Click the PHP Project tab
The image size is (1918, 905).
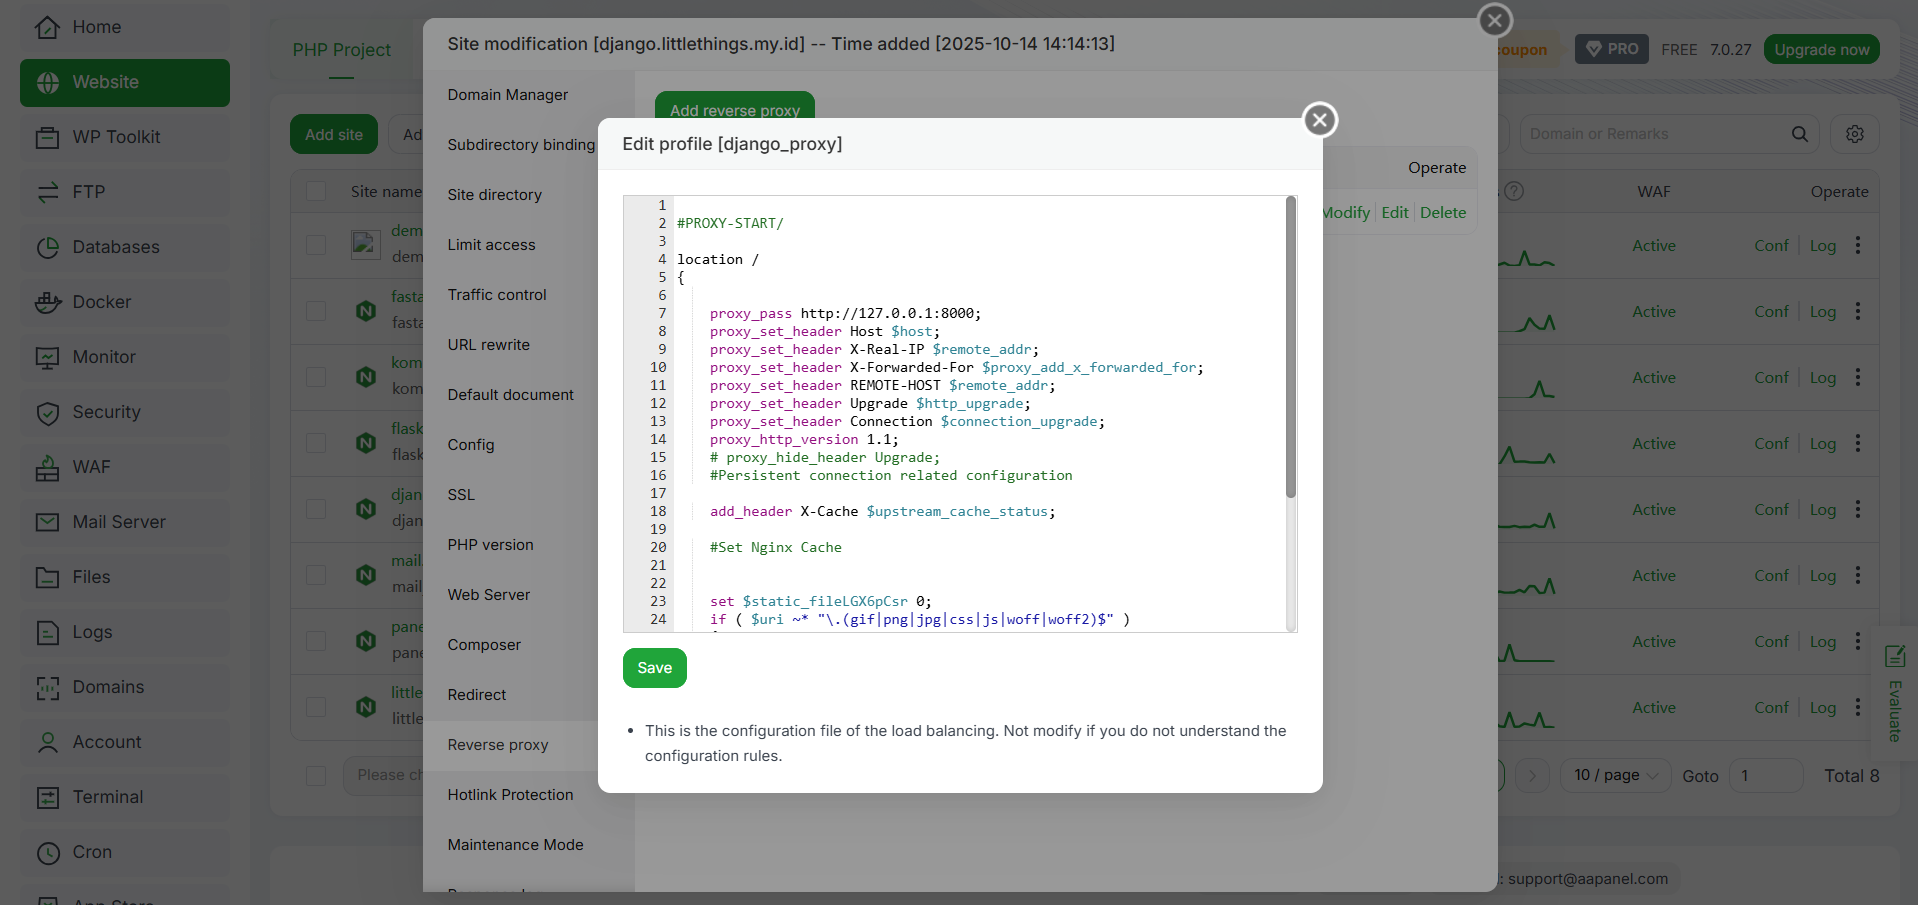pyautogui.click(x=342, y=50)
